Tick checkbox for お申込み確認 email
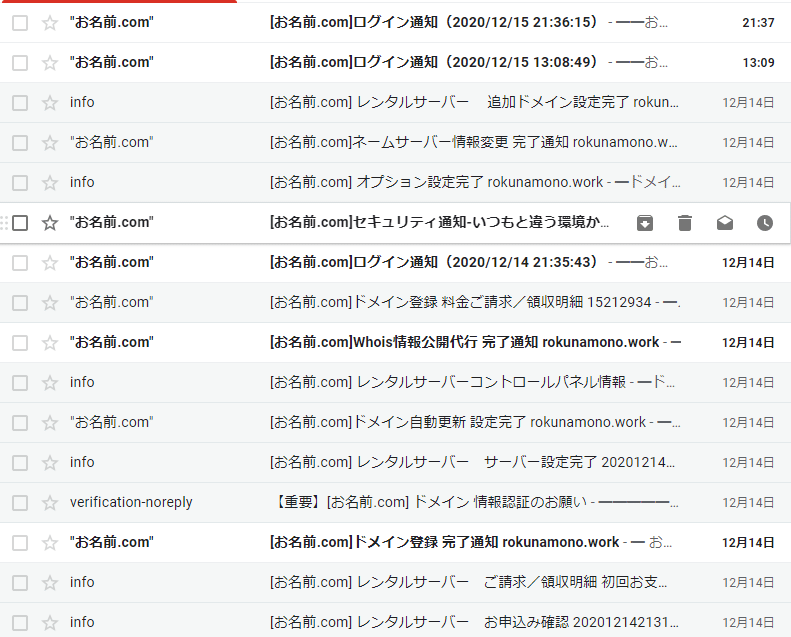Image resolution: width=791 pixels, height=637 pixels. click(x=20, y=623)
